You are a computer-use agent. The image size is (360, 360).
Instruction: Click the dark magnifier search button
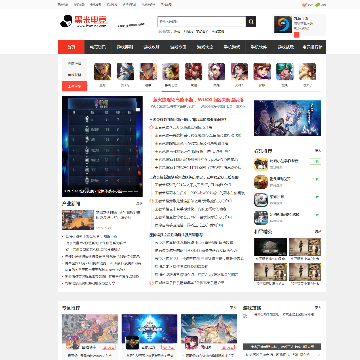pos(251,22)
